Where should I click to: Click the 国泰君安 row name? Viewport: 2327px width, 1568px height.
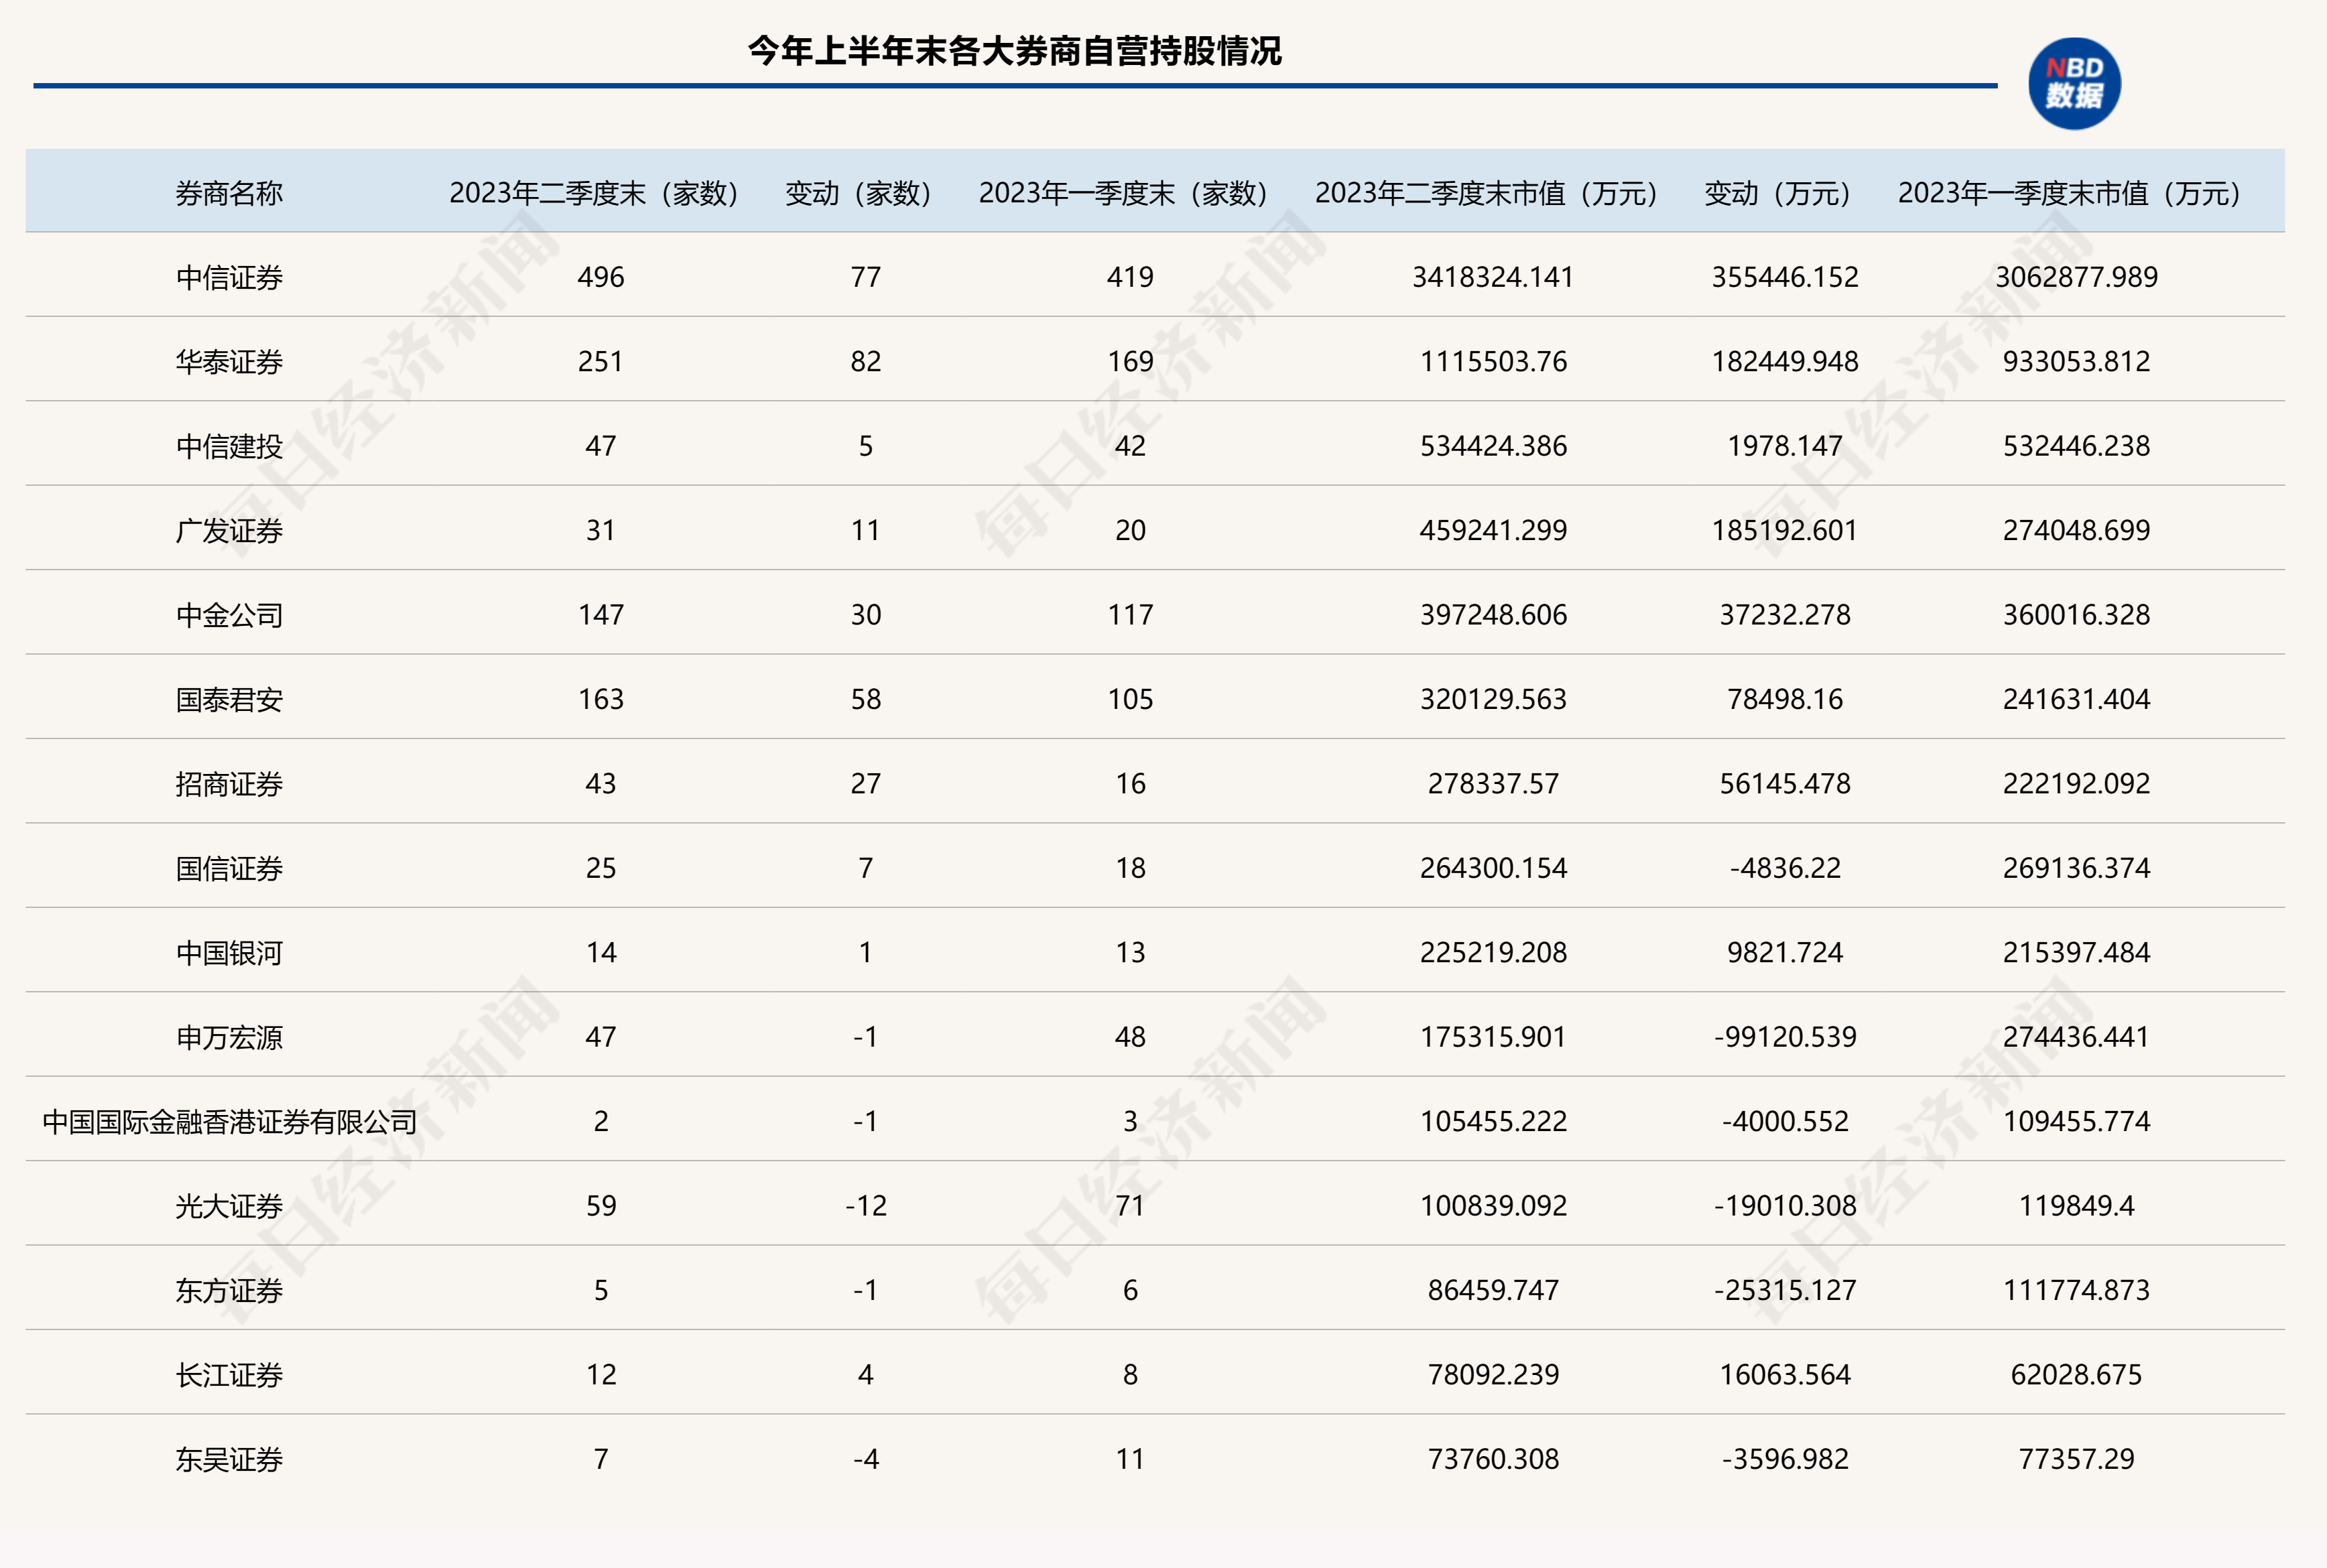pyautogui.click(x=229, y=700)
